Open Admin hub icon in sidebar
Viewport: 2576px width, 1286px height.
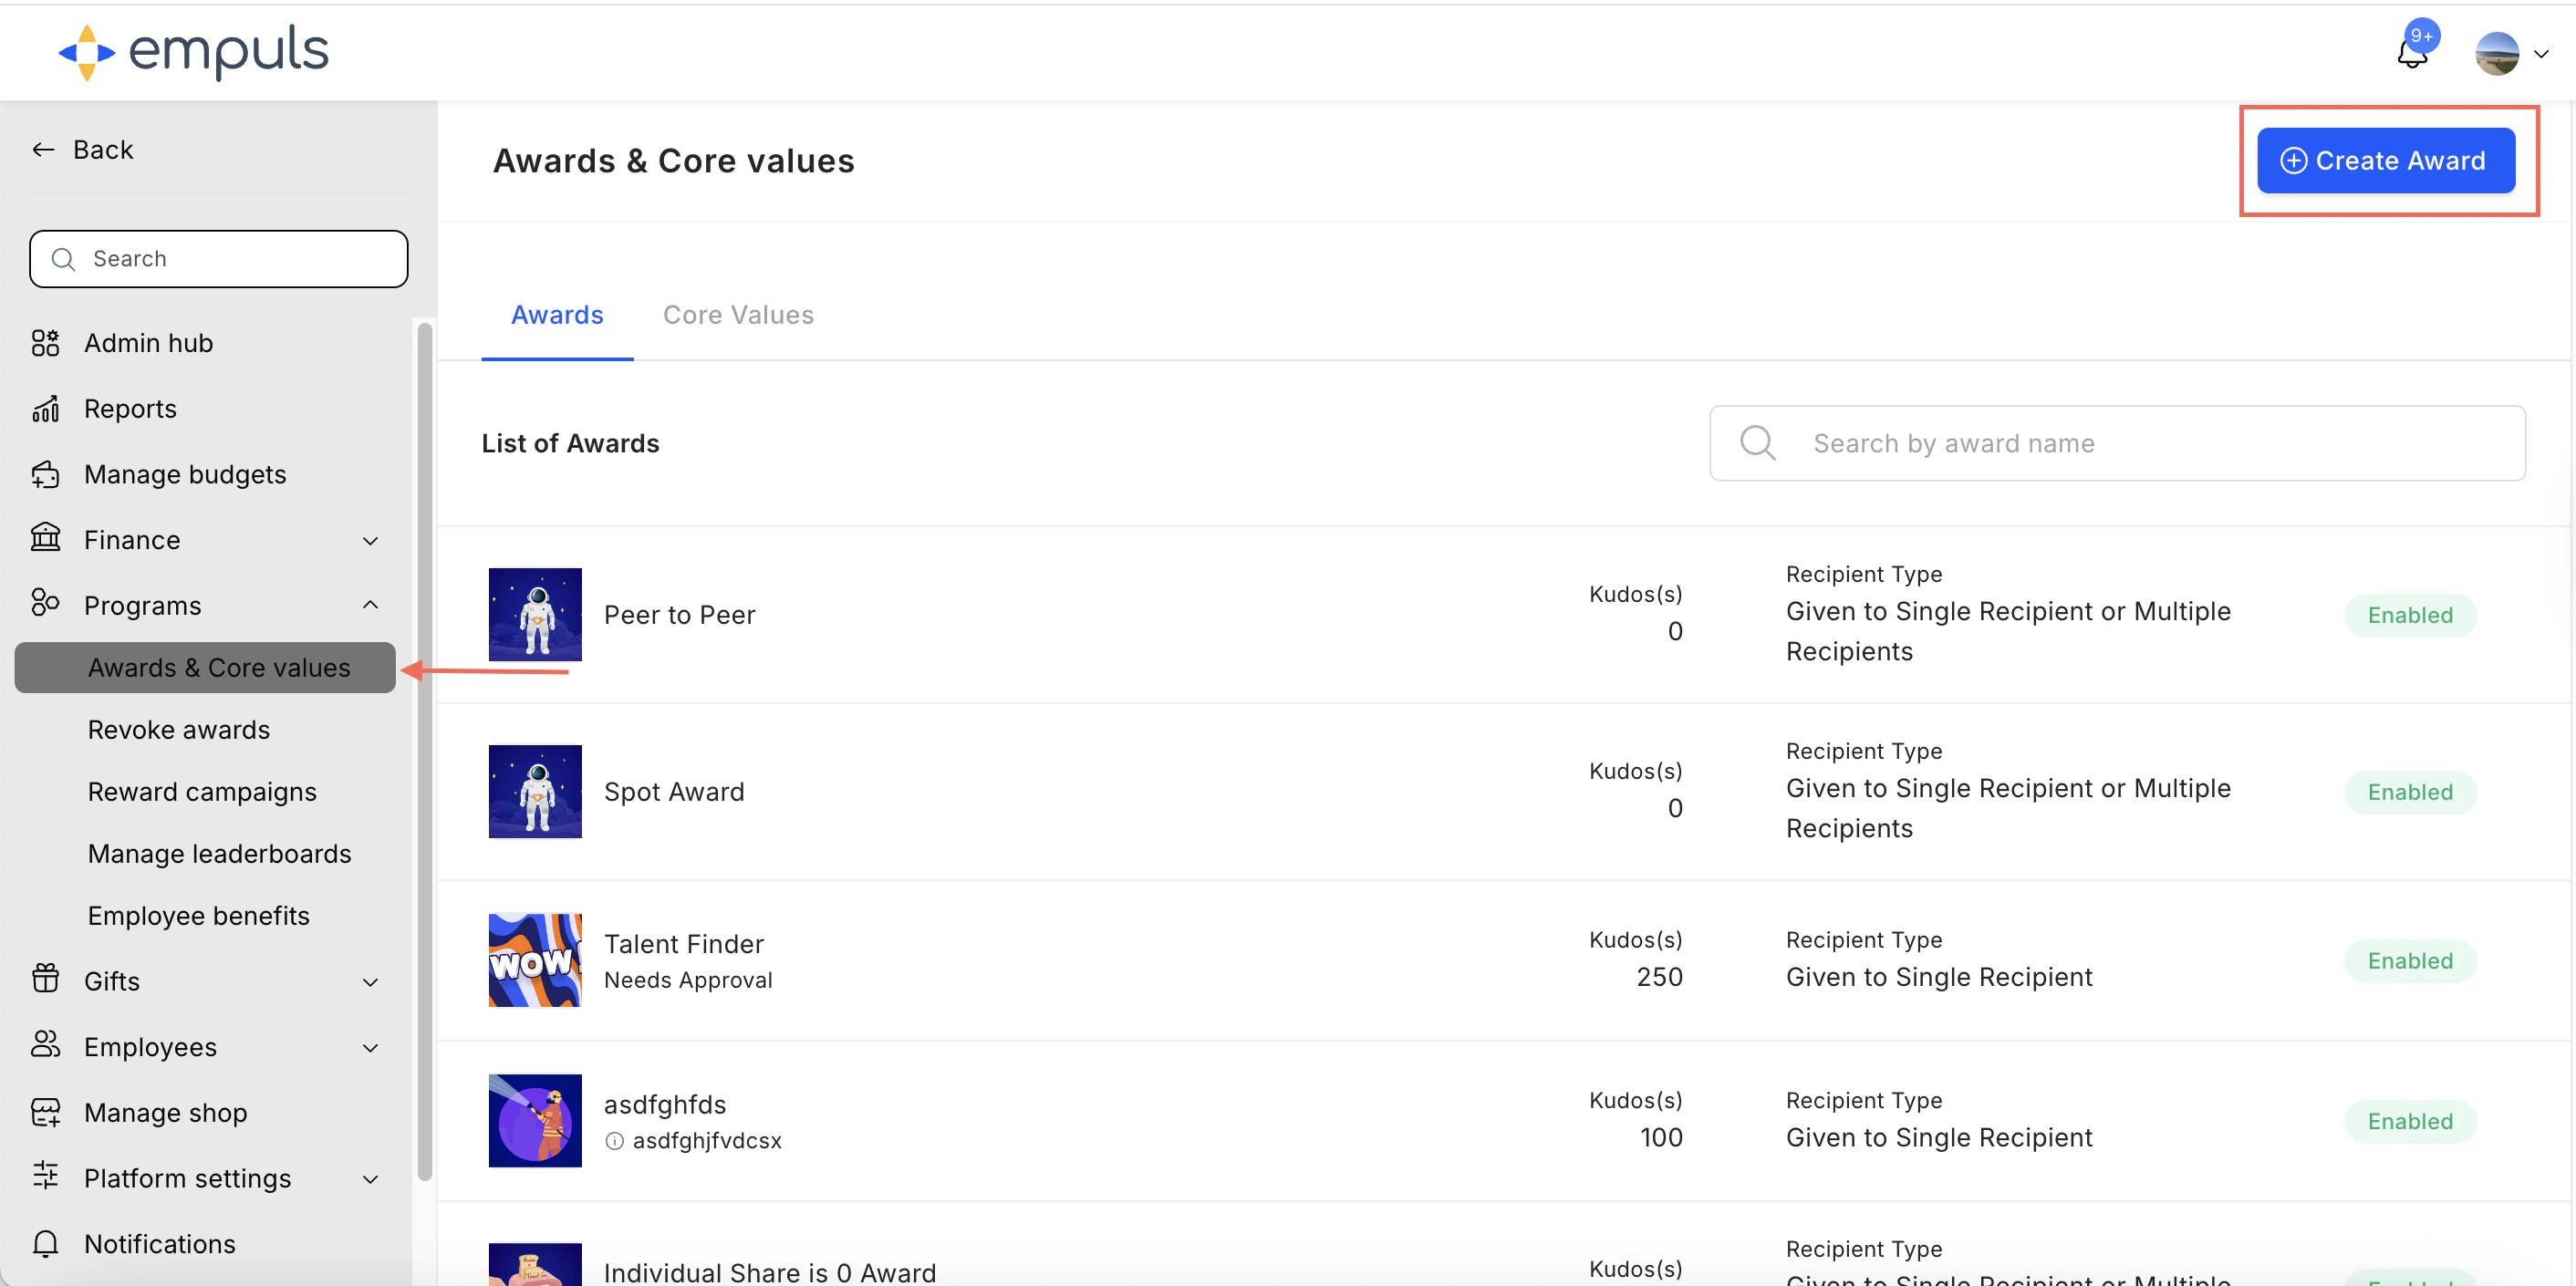click(45, 343)
